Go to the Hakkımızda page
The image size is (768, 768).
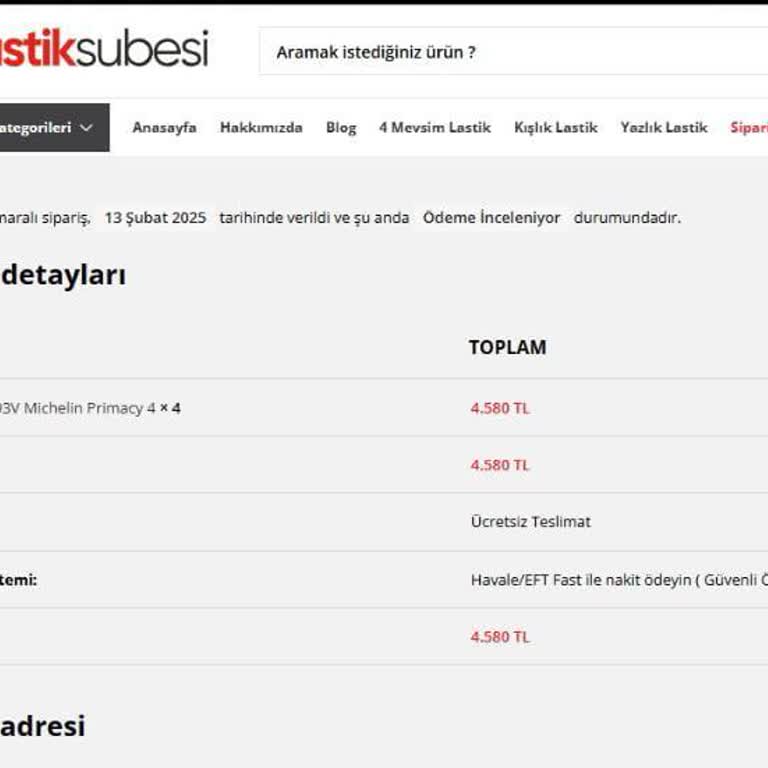(x=261, y=127)
